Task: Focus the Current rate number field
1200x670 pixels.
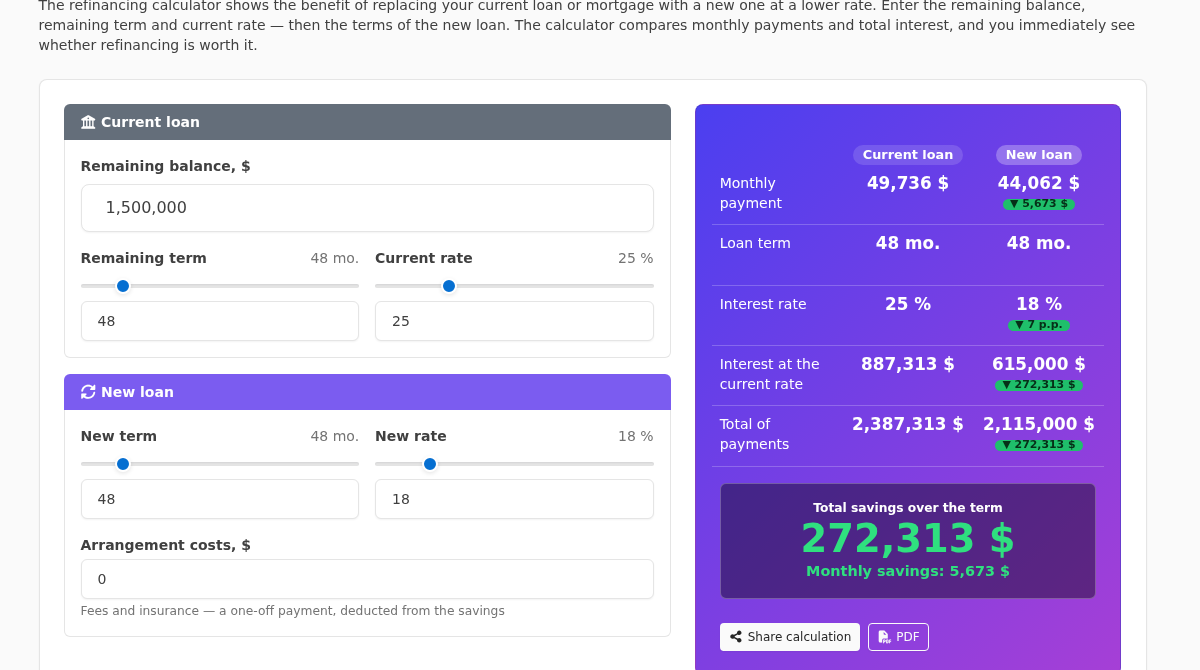Action: click(514, 321)
